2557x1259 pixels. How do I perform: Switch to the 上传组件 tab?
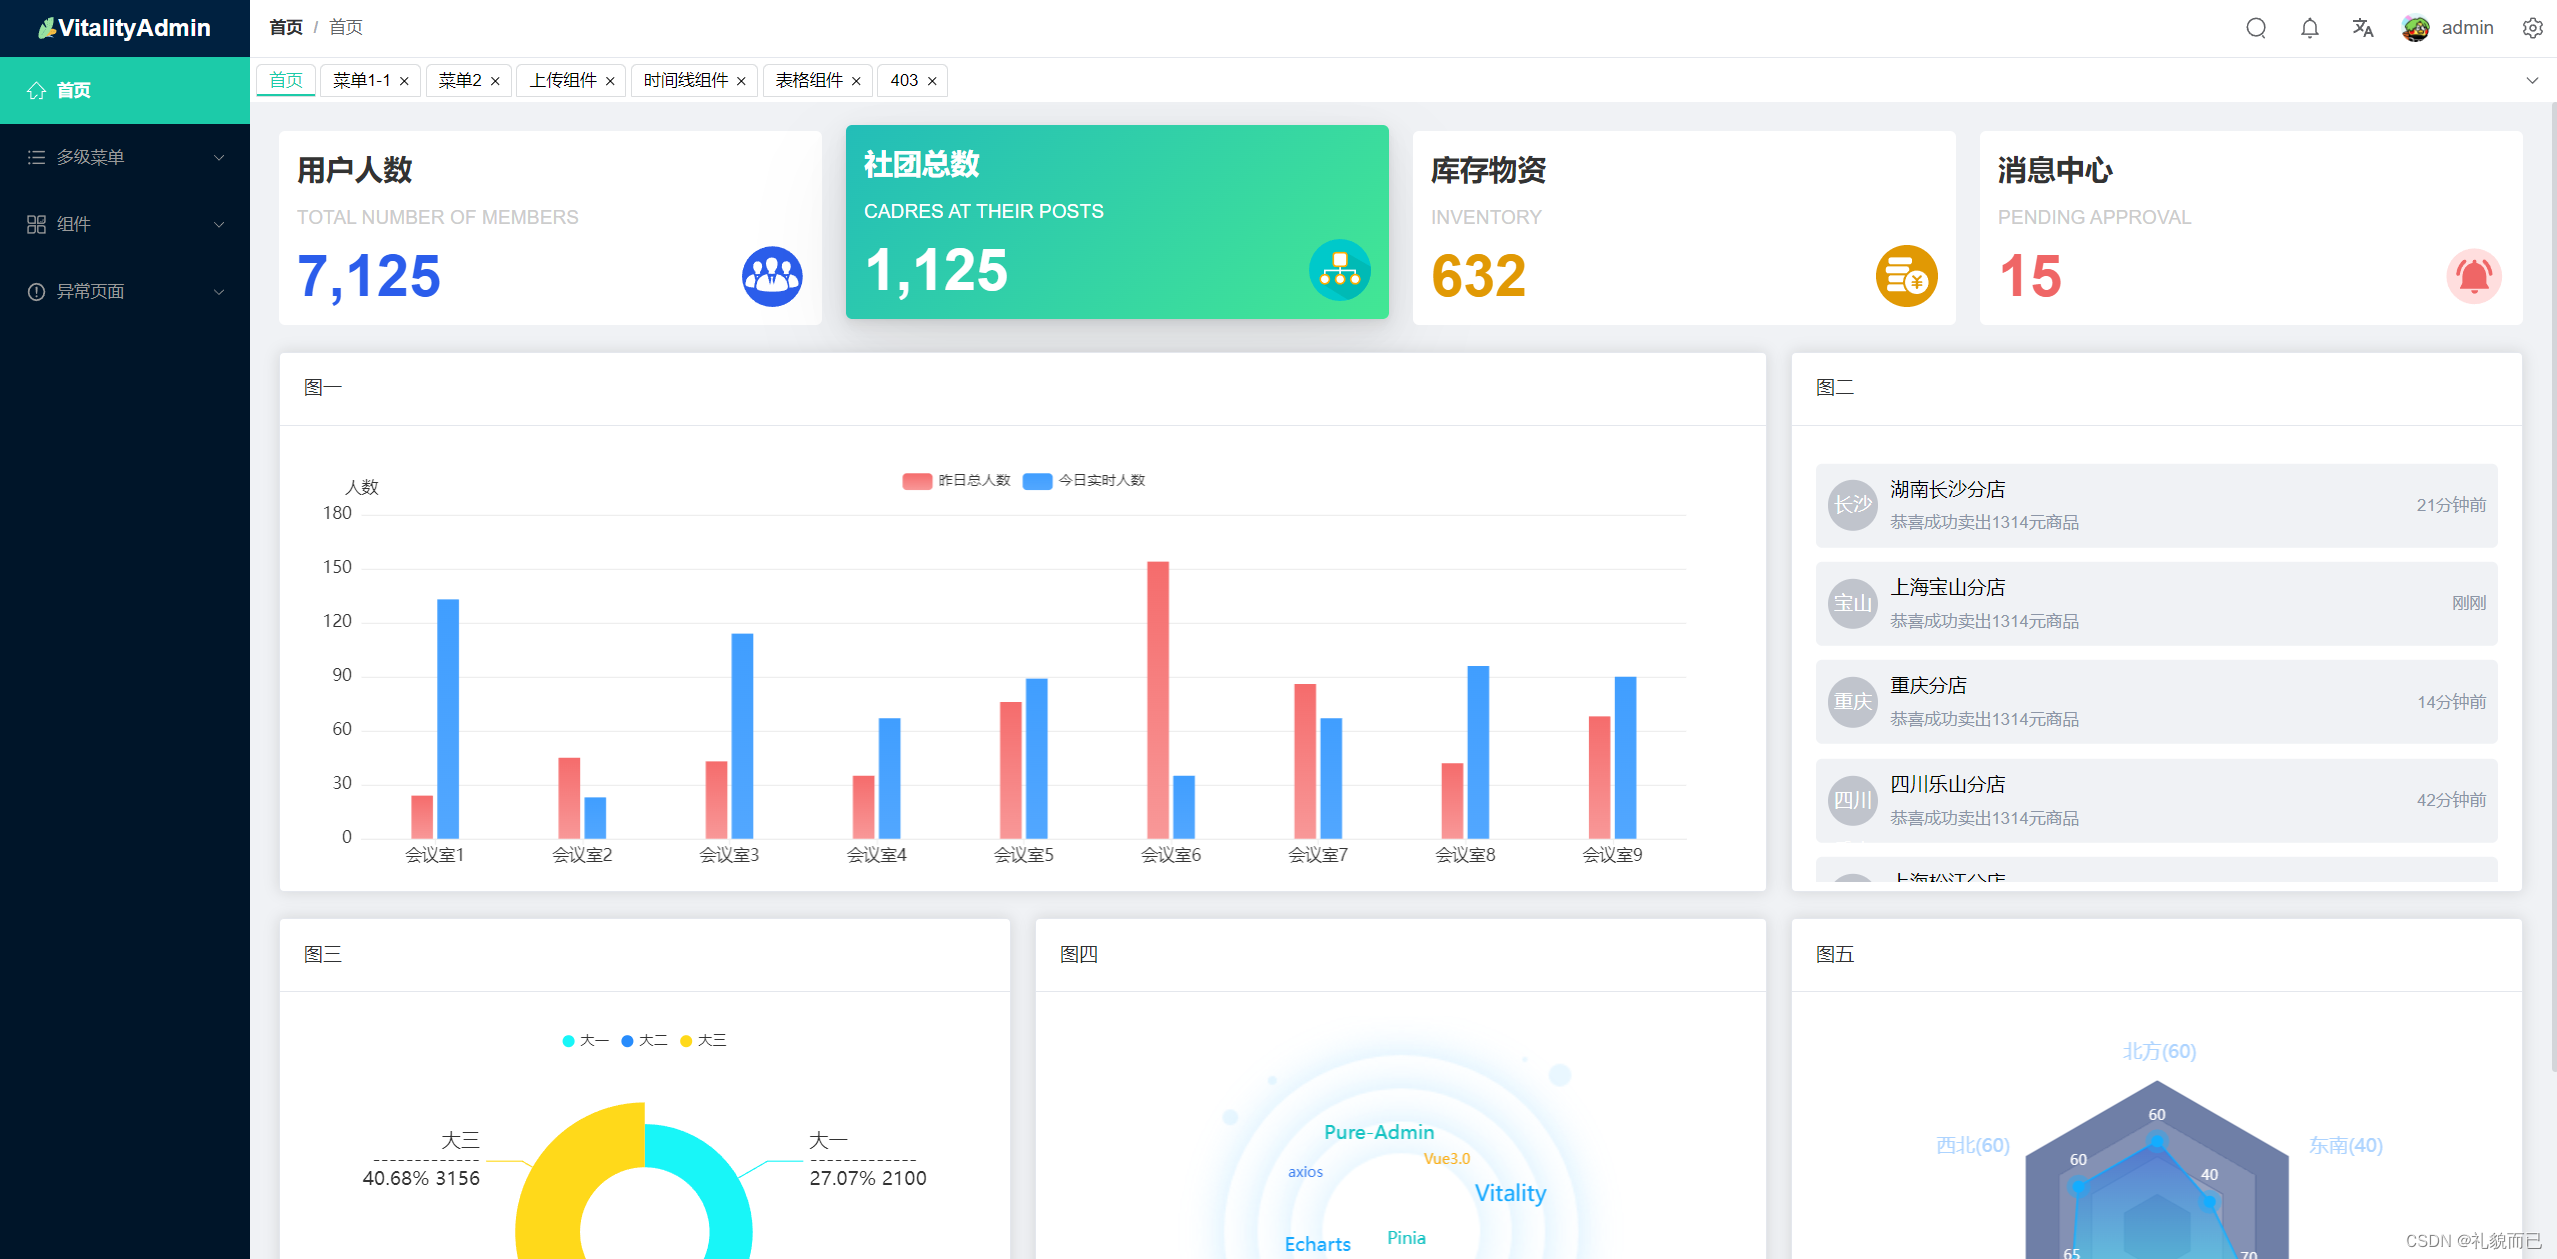click(563, 81)
